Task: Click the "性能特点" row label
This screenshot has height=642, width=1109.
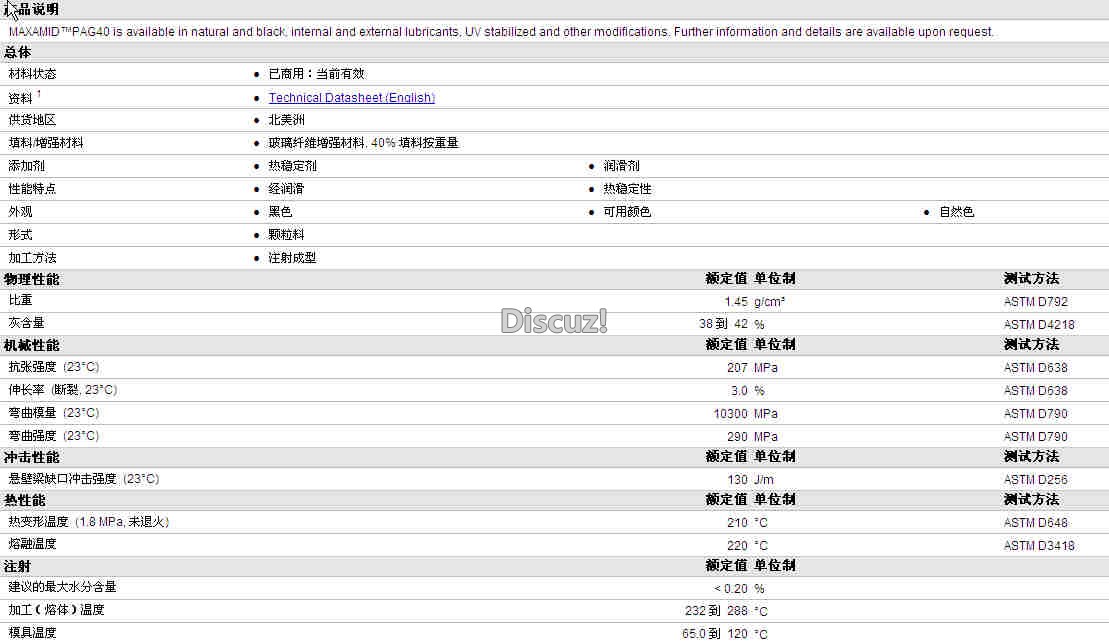Action: [x=33, y=189]
